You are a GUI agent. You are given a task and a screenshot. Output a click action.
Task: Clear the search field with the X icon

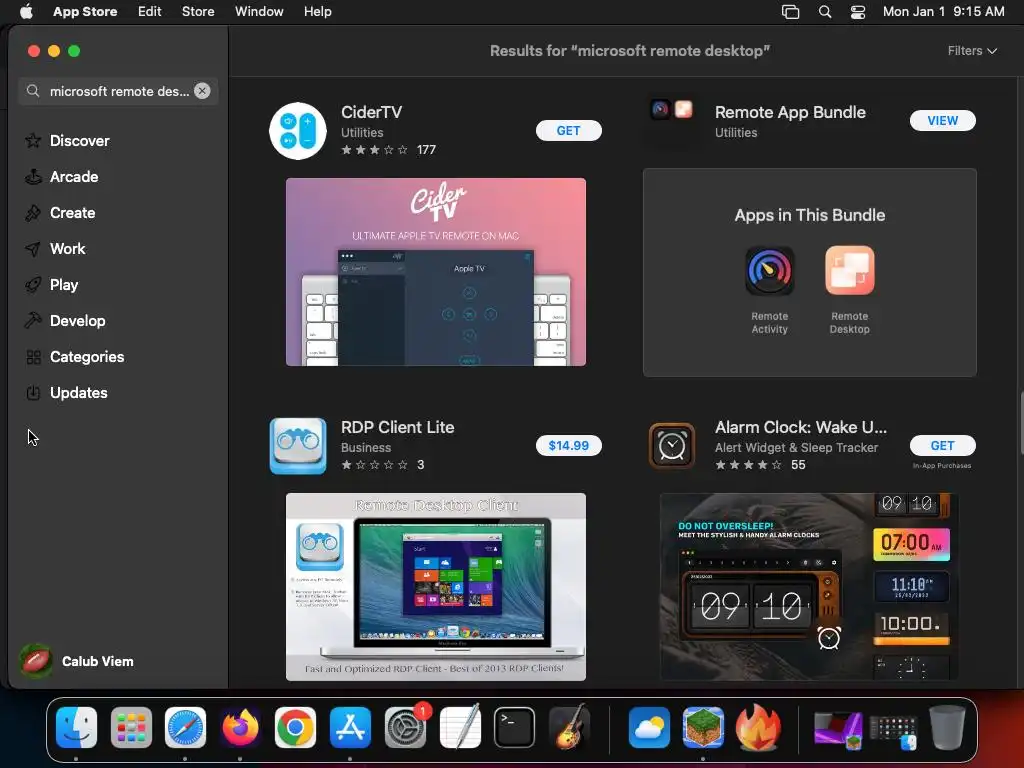(202, 91)
